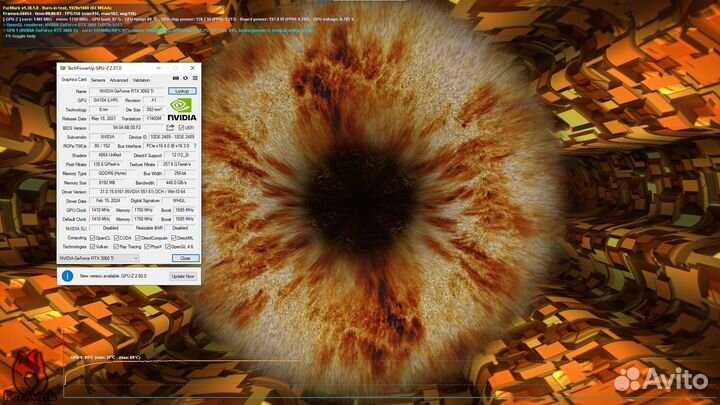Click the blue info icon in update bar

coord(66,274)
